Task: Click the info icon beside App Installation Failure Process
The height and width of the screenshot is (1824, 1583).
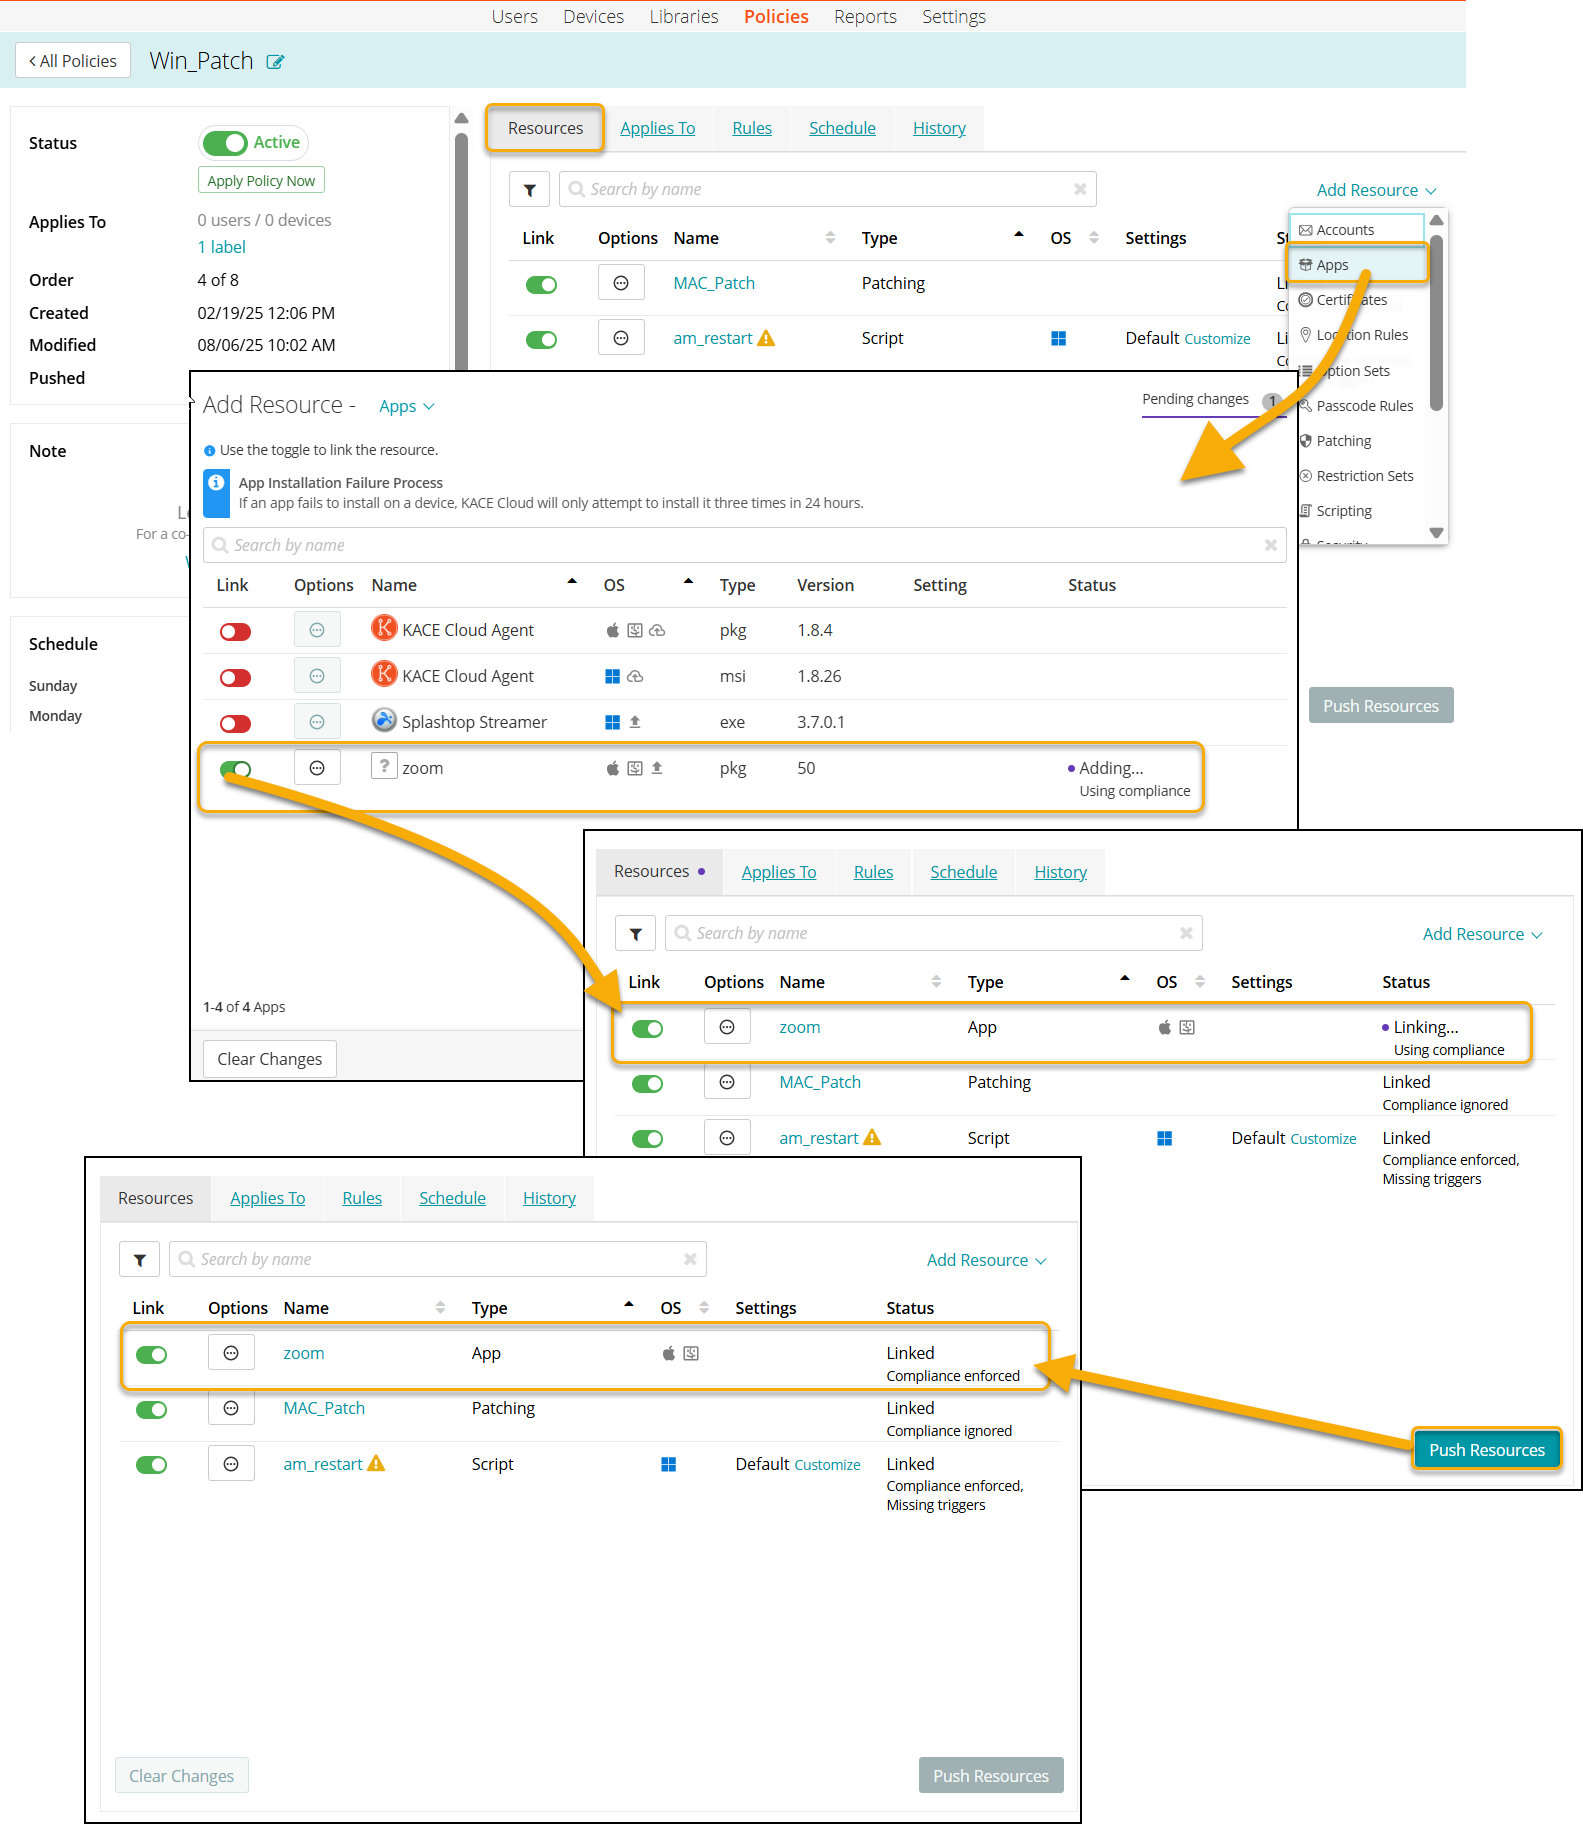Action: pyautogui.click(x=216, y=483)
